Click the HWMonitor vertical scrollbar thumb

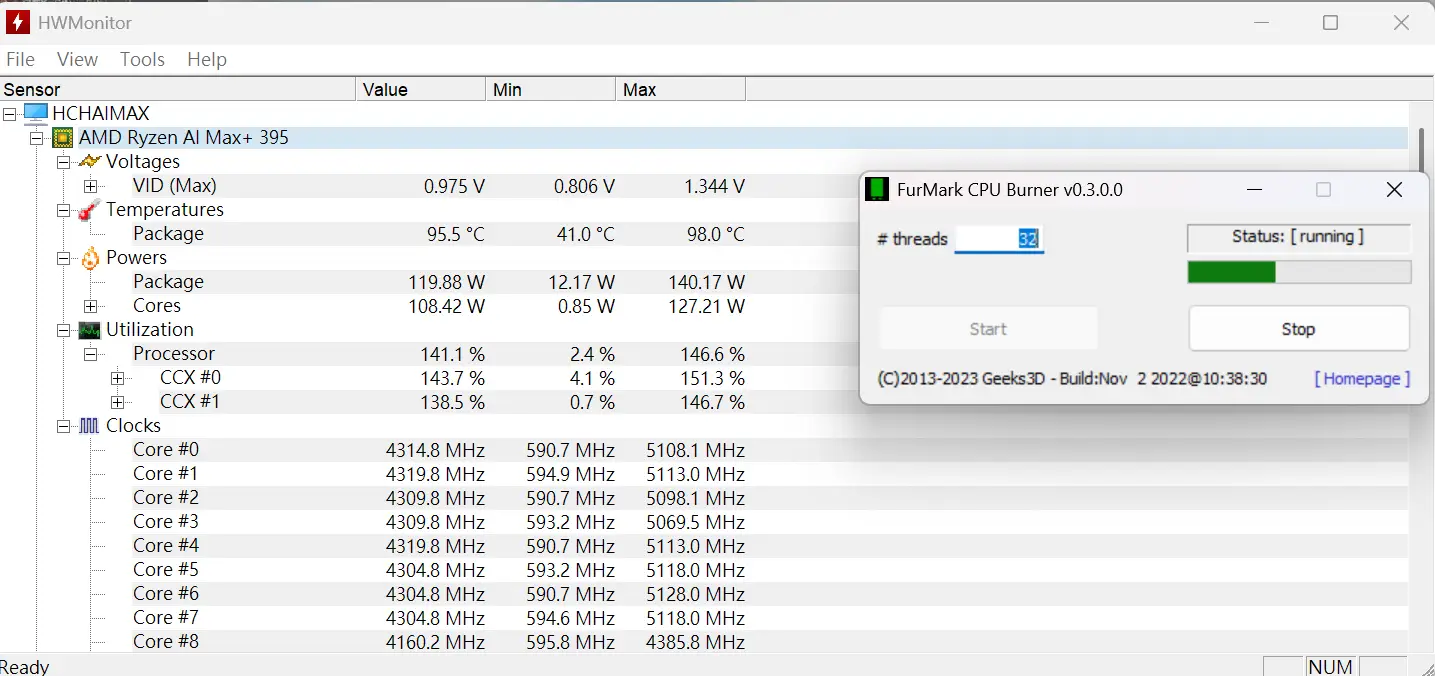click(x=1421, y=150)
